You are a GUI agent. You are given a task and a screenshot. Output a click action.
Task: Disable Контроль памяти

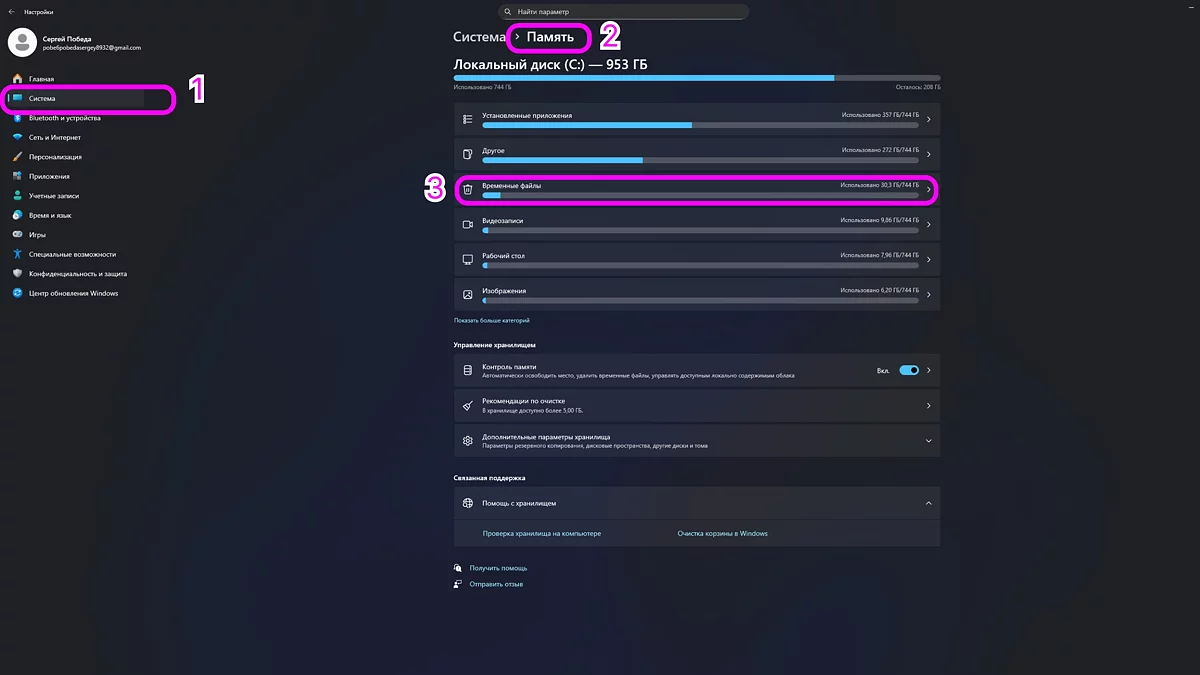(x=909, y=369)
